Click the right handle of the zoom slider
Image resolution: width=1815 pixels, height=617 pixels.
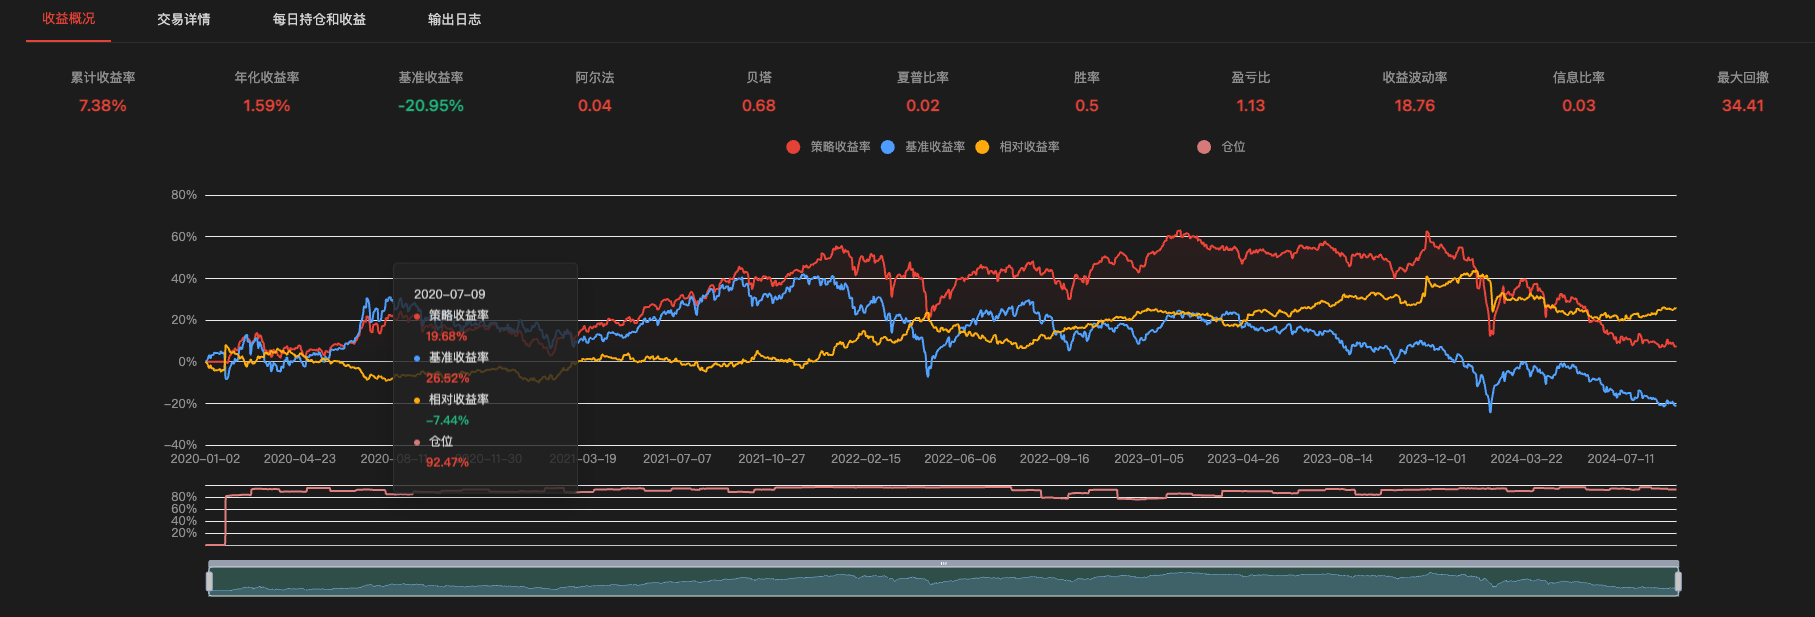1678,581
